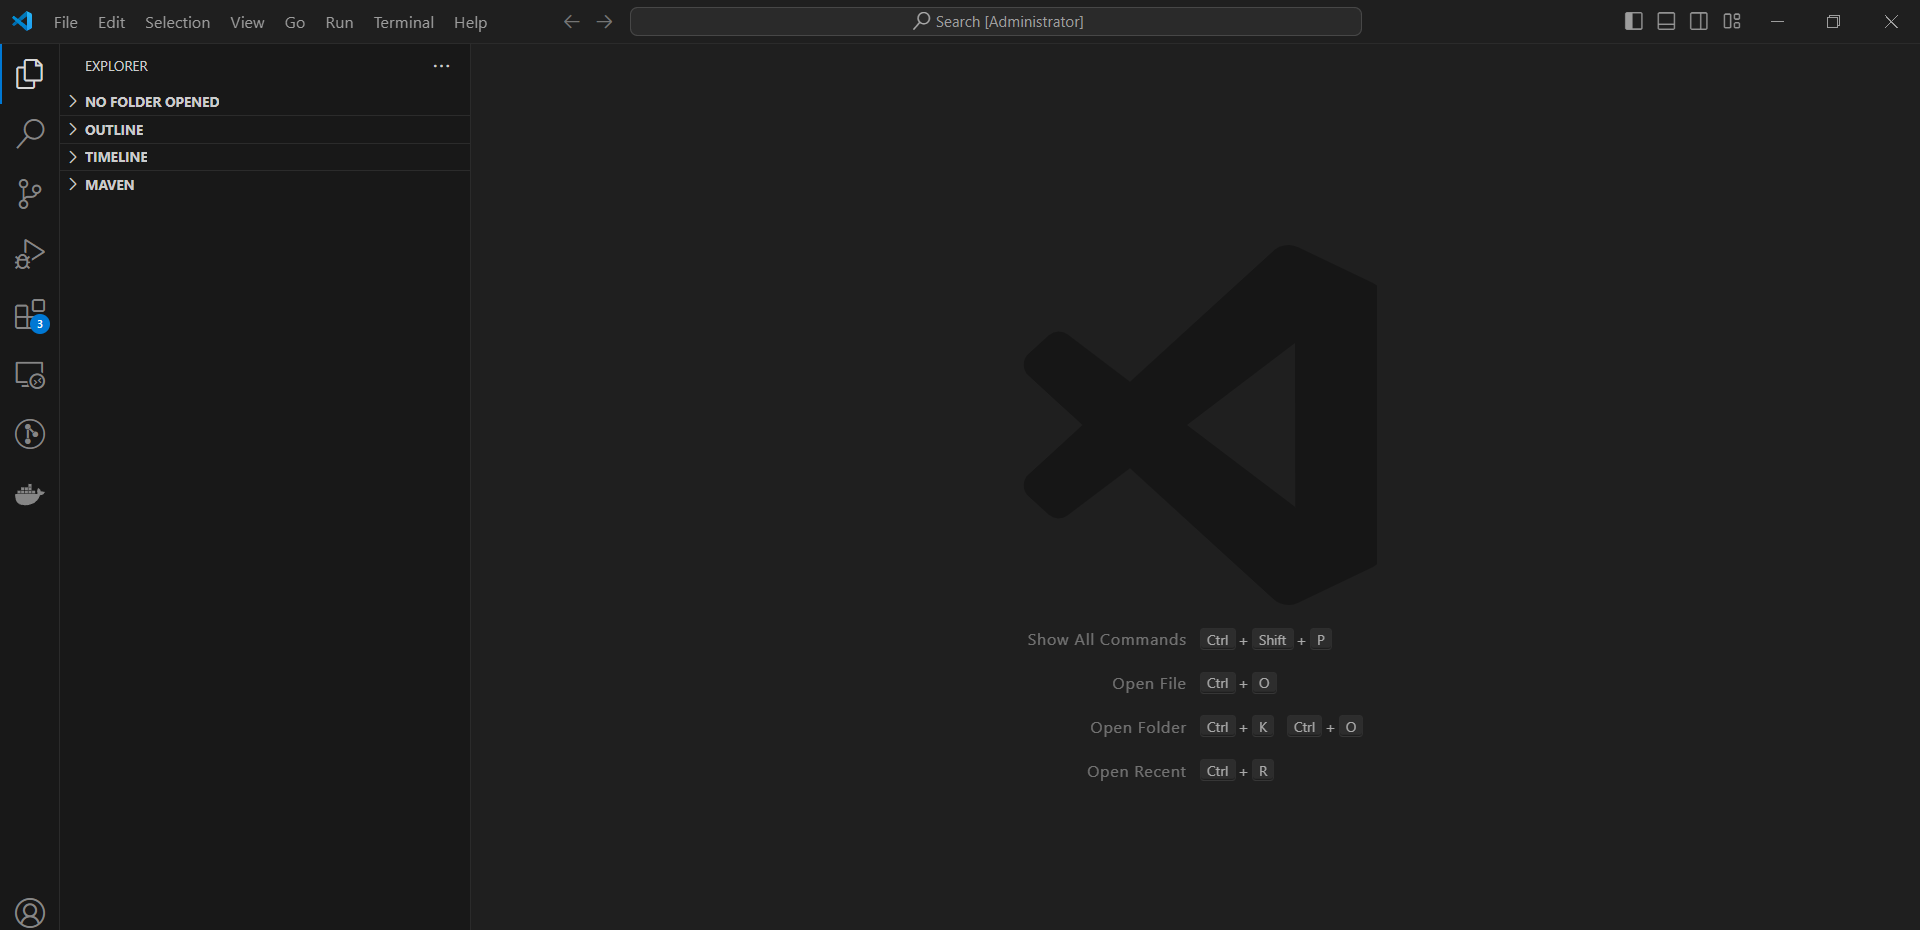Click the Show All Commands label
The height and width of the screenshot is (930, 1920).
coord(1106,640)
